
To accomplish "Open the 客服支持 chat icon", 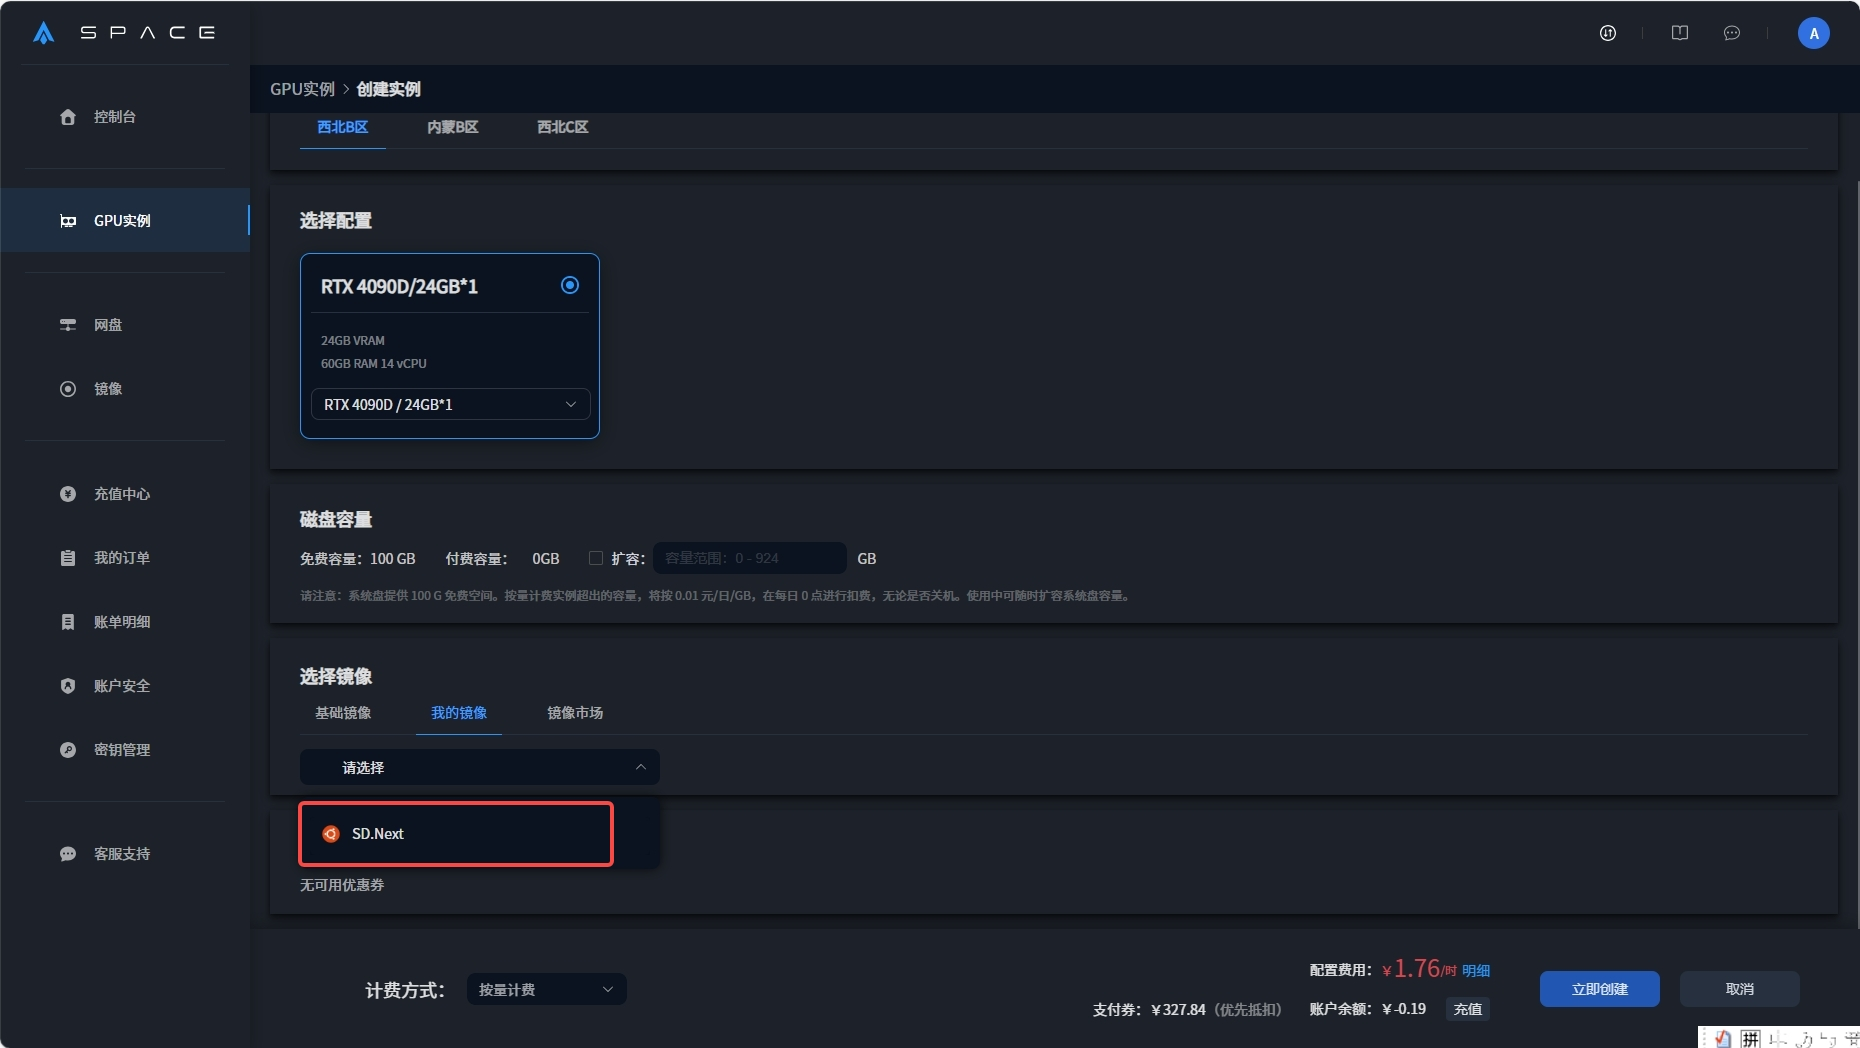I will point(68,854).
